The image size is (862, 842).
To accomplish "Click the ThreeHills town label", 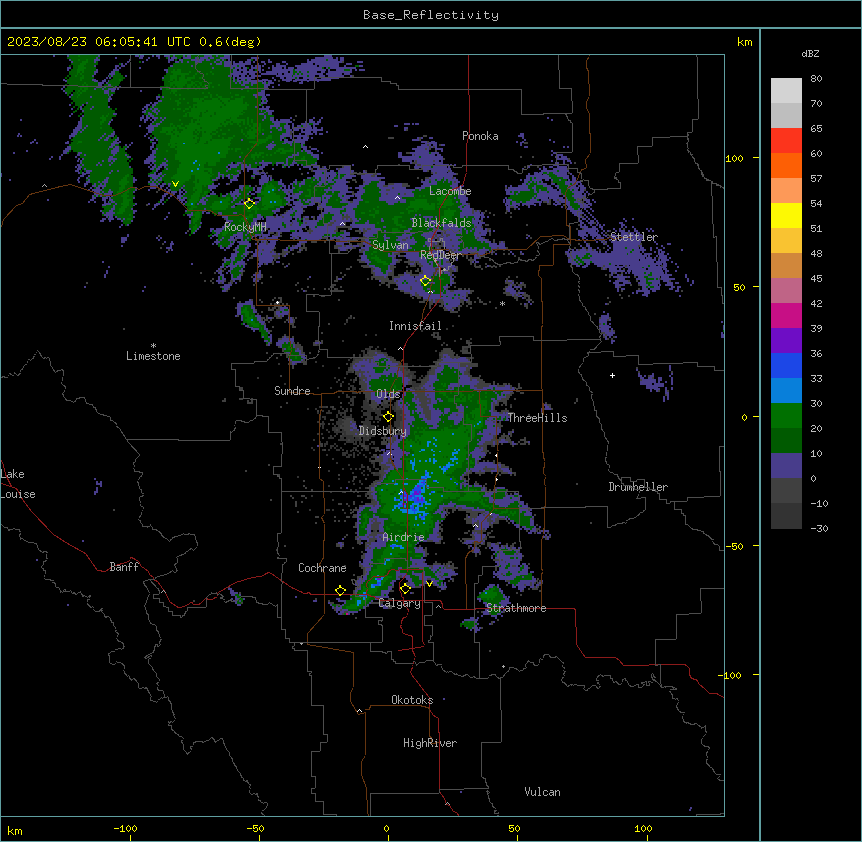I will coord(537,418).
